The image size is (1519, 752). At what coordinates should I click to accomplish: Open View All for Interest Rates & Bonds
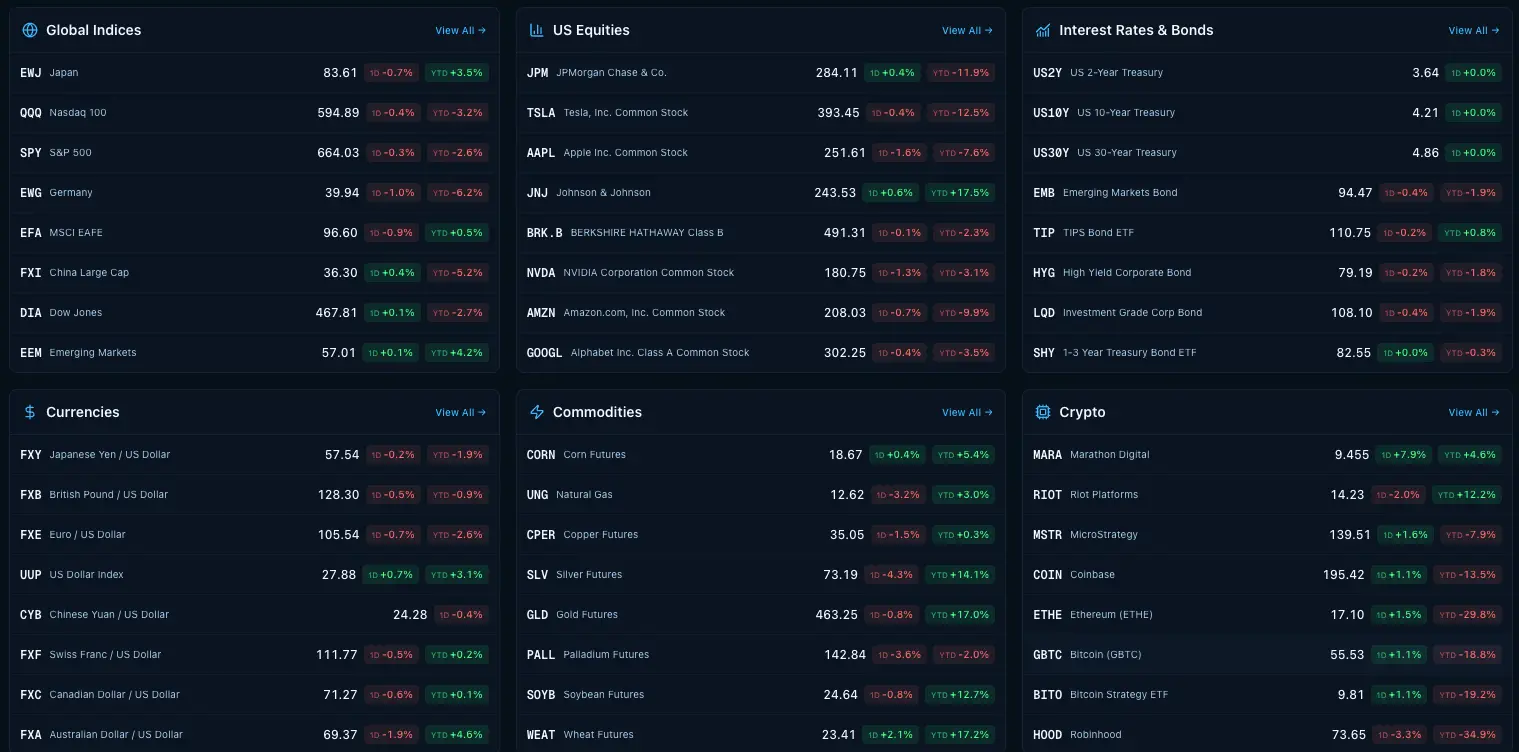click(1474, 31)
